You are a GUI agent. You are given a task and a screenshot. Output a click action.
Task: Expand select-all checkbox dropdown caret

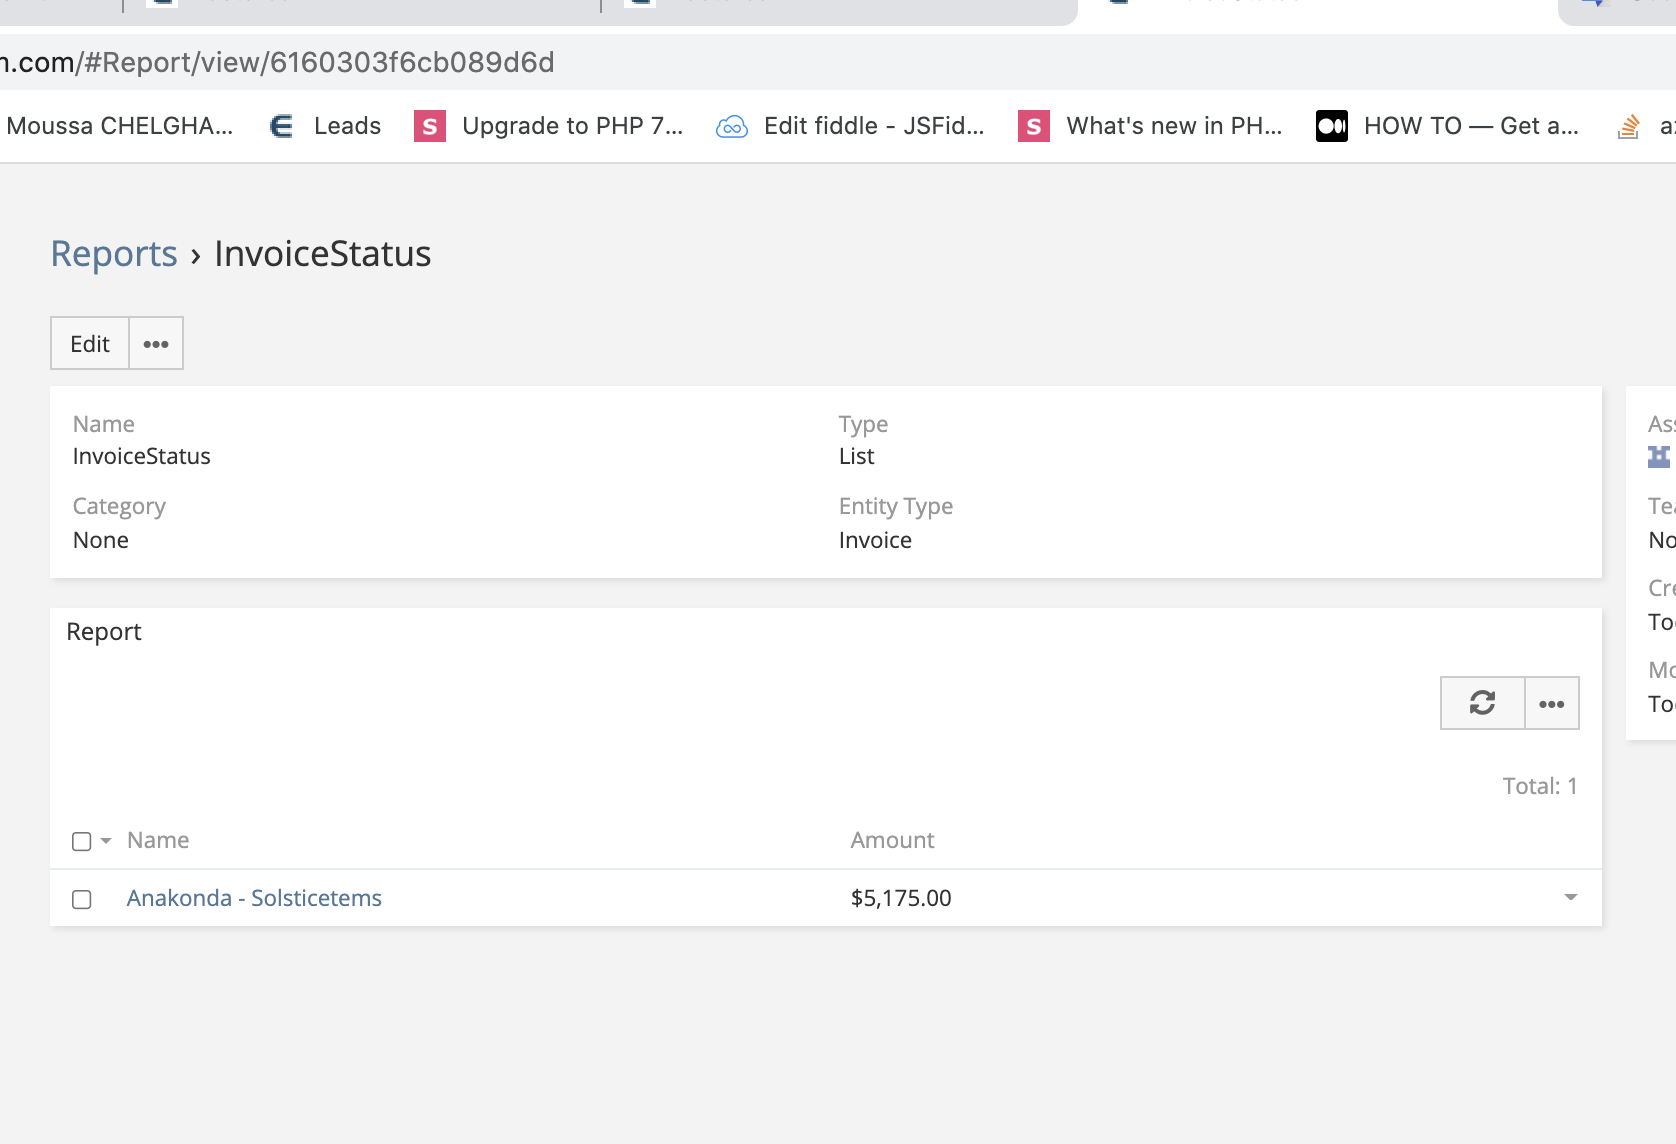pos(106,841)
